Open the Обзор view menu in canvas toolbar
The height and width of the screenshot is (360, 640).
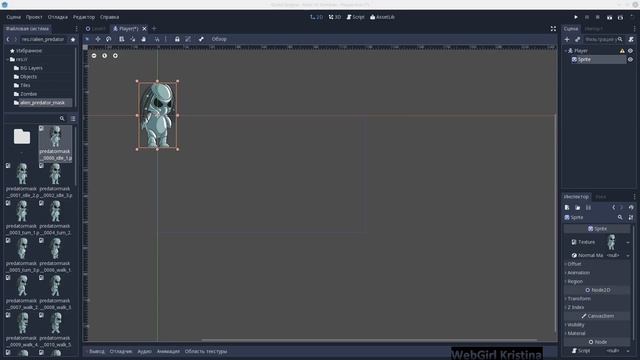coord(219,39)
